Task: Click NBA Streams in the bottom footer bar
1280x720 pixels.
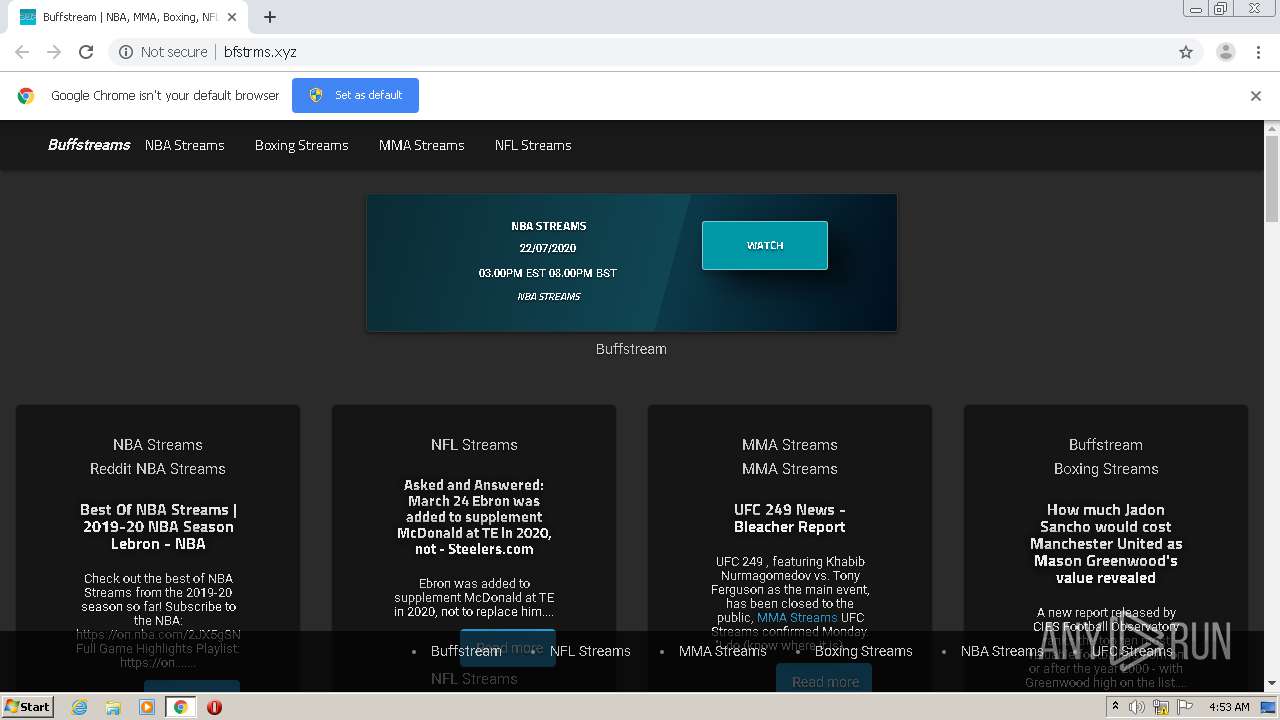Action: pos(1002,651)
